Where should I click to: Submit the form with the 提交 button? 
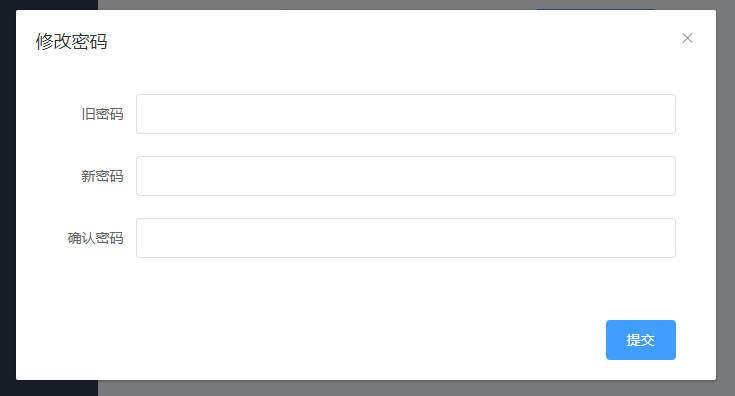pyautogui.click(x=641, y=340)
